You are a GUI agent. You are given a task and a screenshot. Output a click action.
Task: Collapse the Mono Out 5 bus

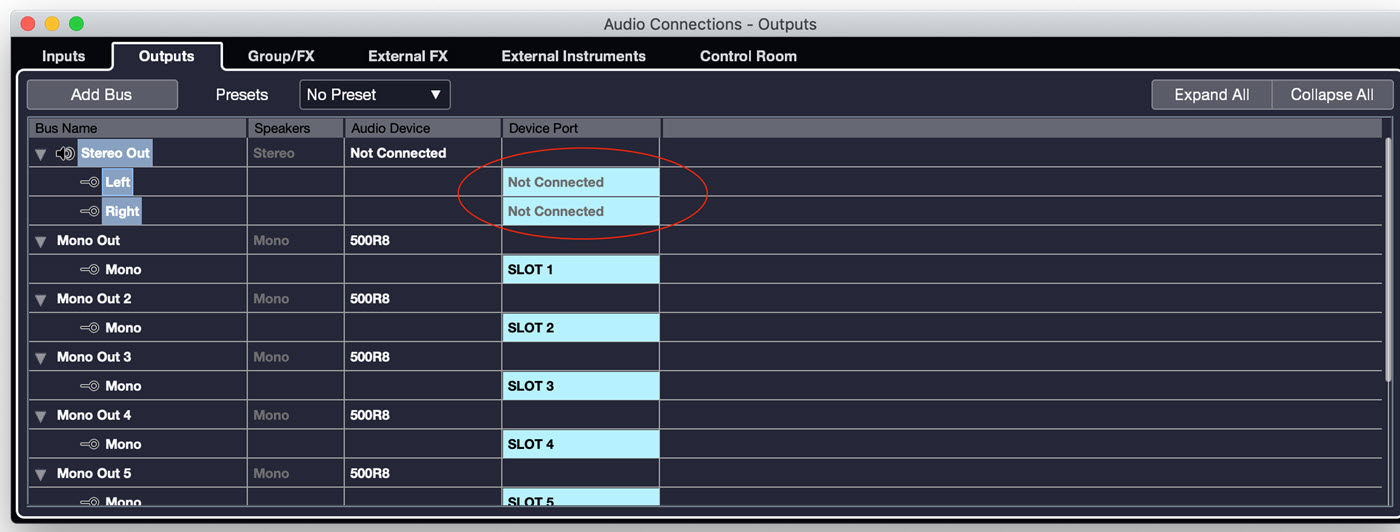pos(41,474)
